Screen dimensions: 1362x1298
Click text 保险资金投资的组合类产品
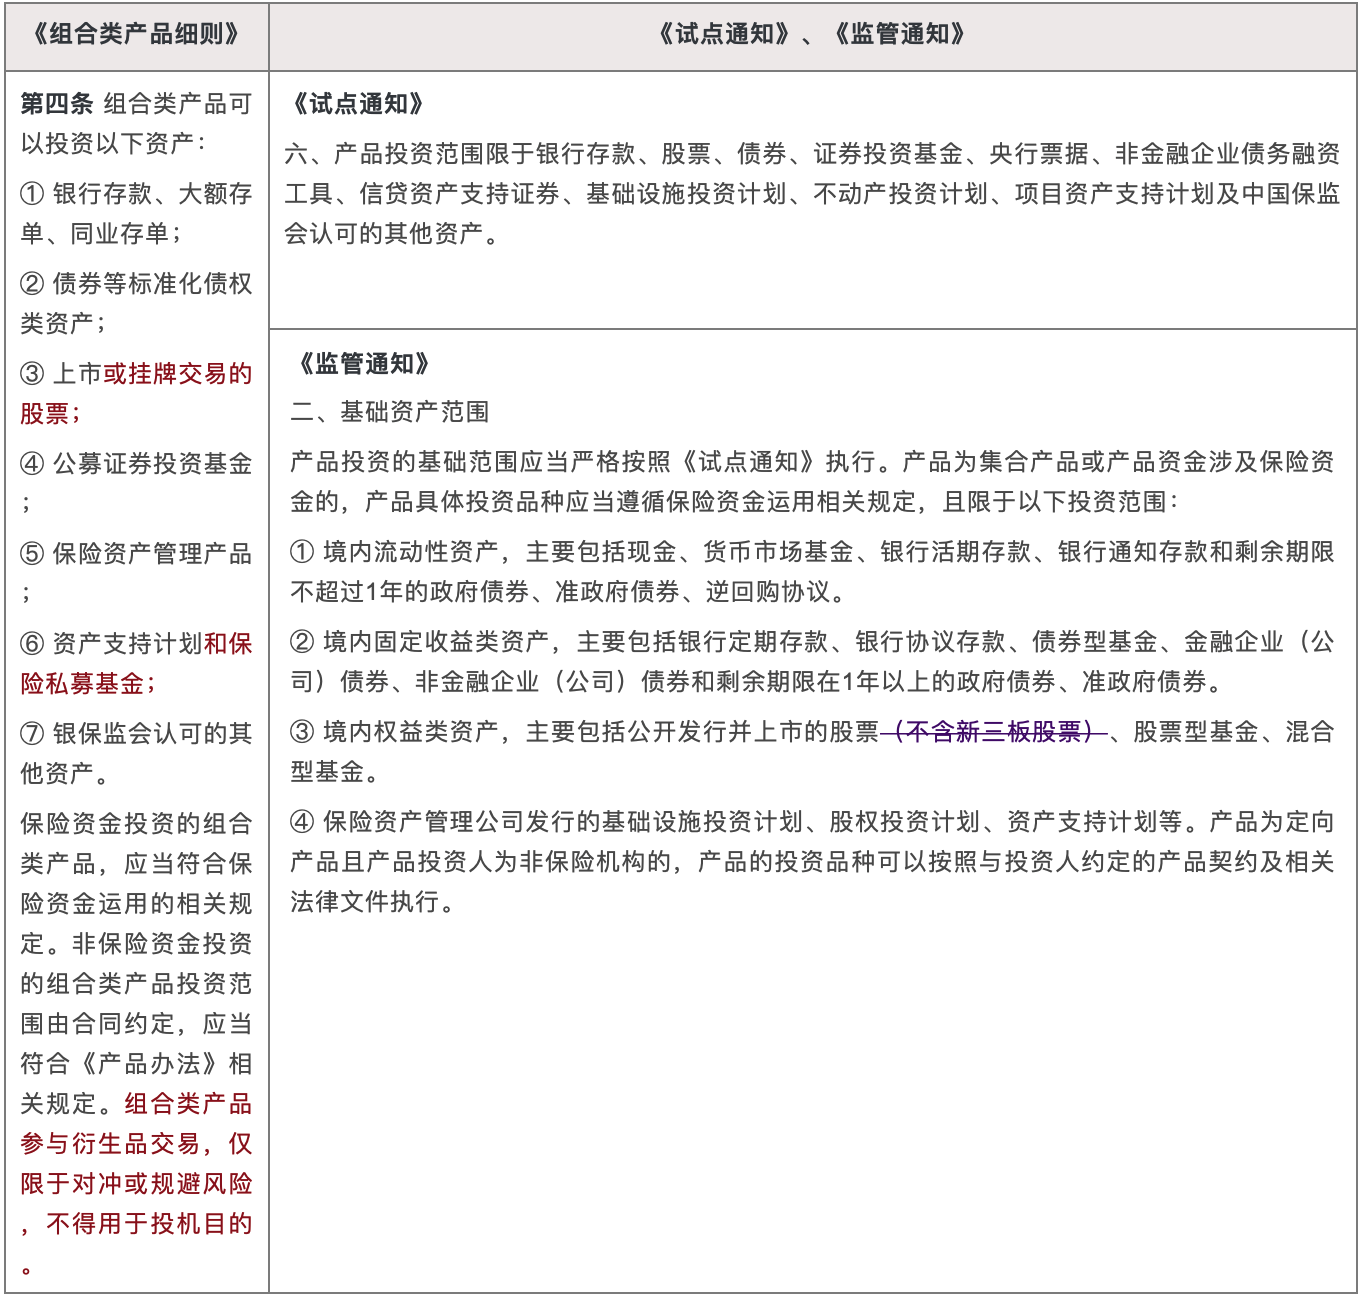click(136, 844)
